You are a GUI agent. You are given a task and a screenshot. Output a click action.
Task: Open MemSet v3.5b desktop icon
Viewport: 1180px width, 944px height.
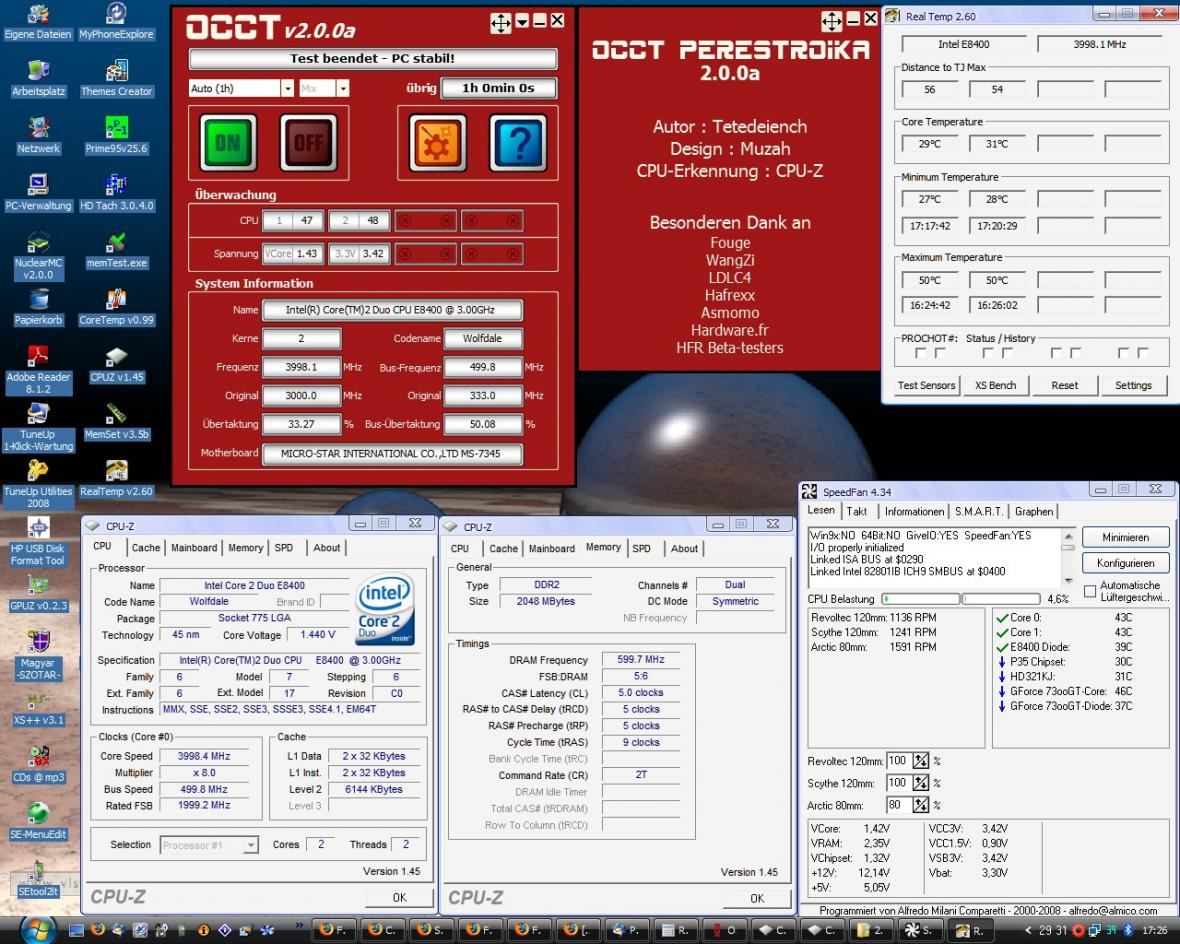click(x=116, y=421)
